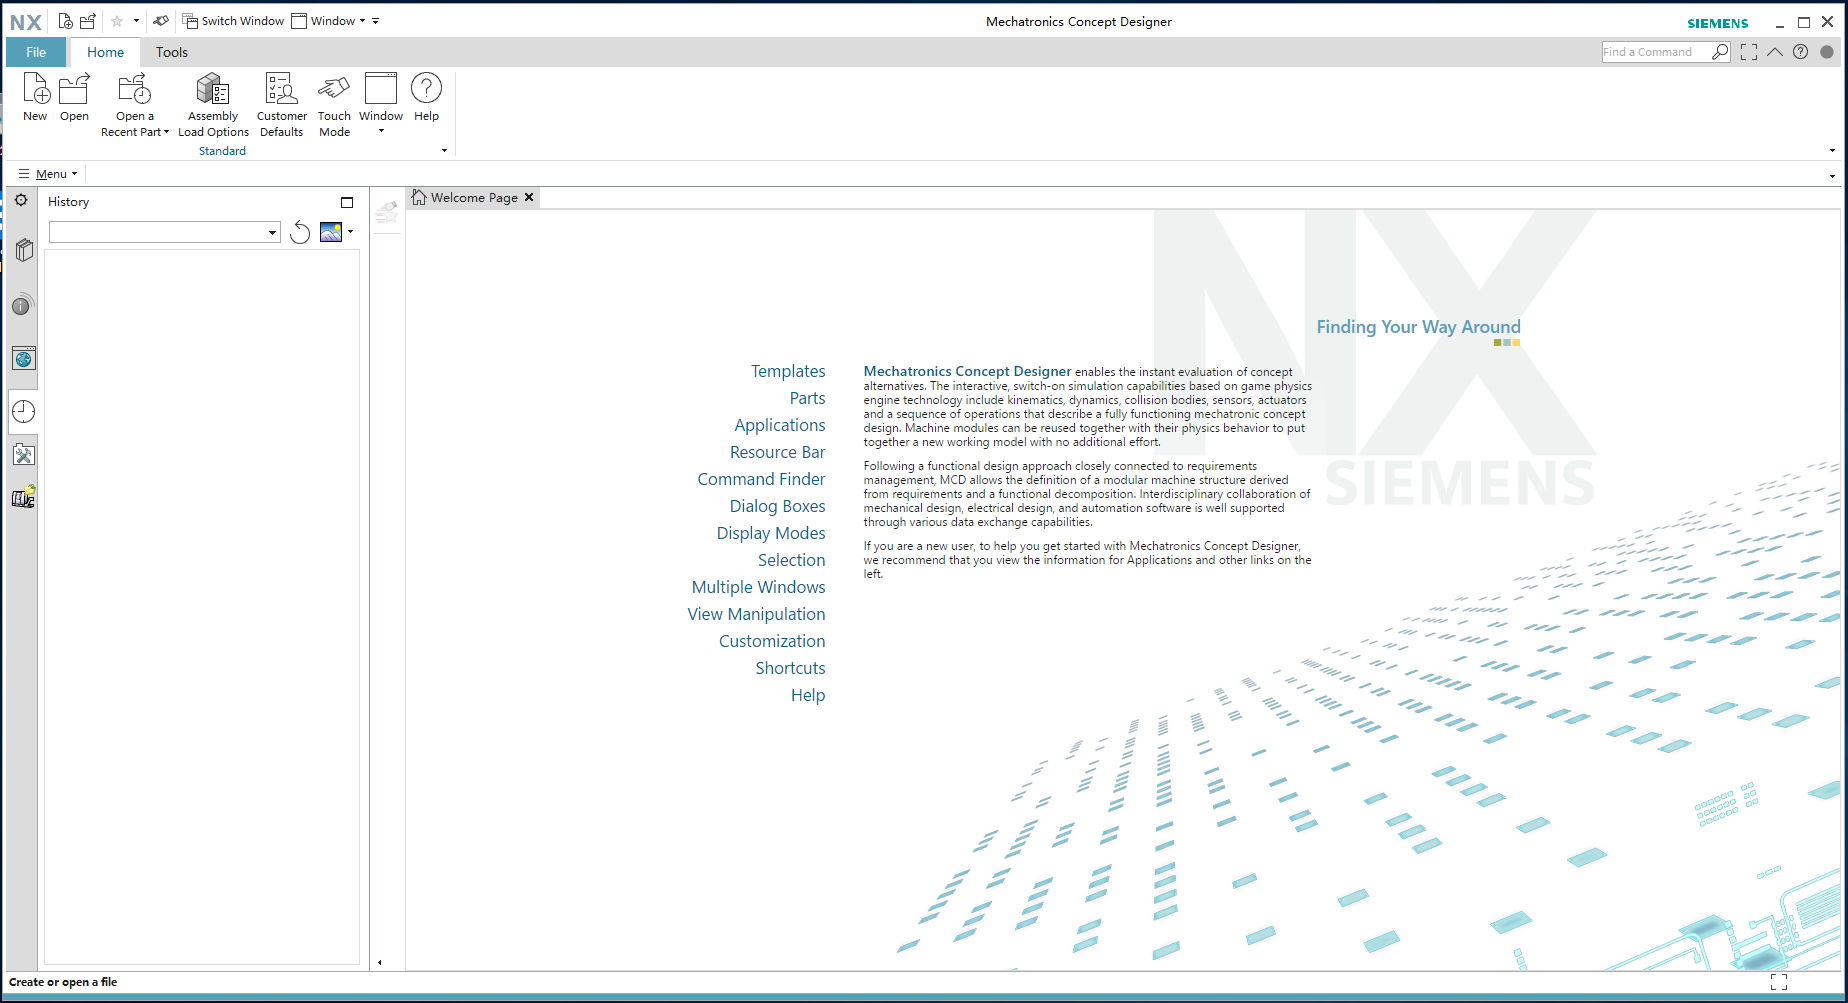This screenshot has width=1848, height=1003.
Task: Switch to the Tools ribbon tab
Action: click(171, 52)
